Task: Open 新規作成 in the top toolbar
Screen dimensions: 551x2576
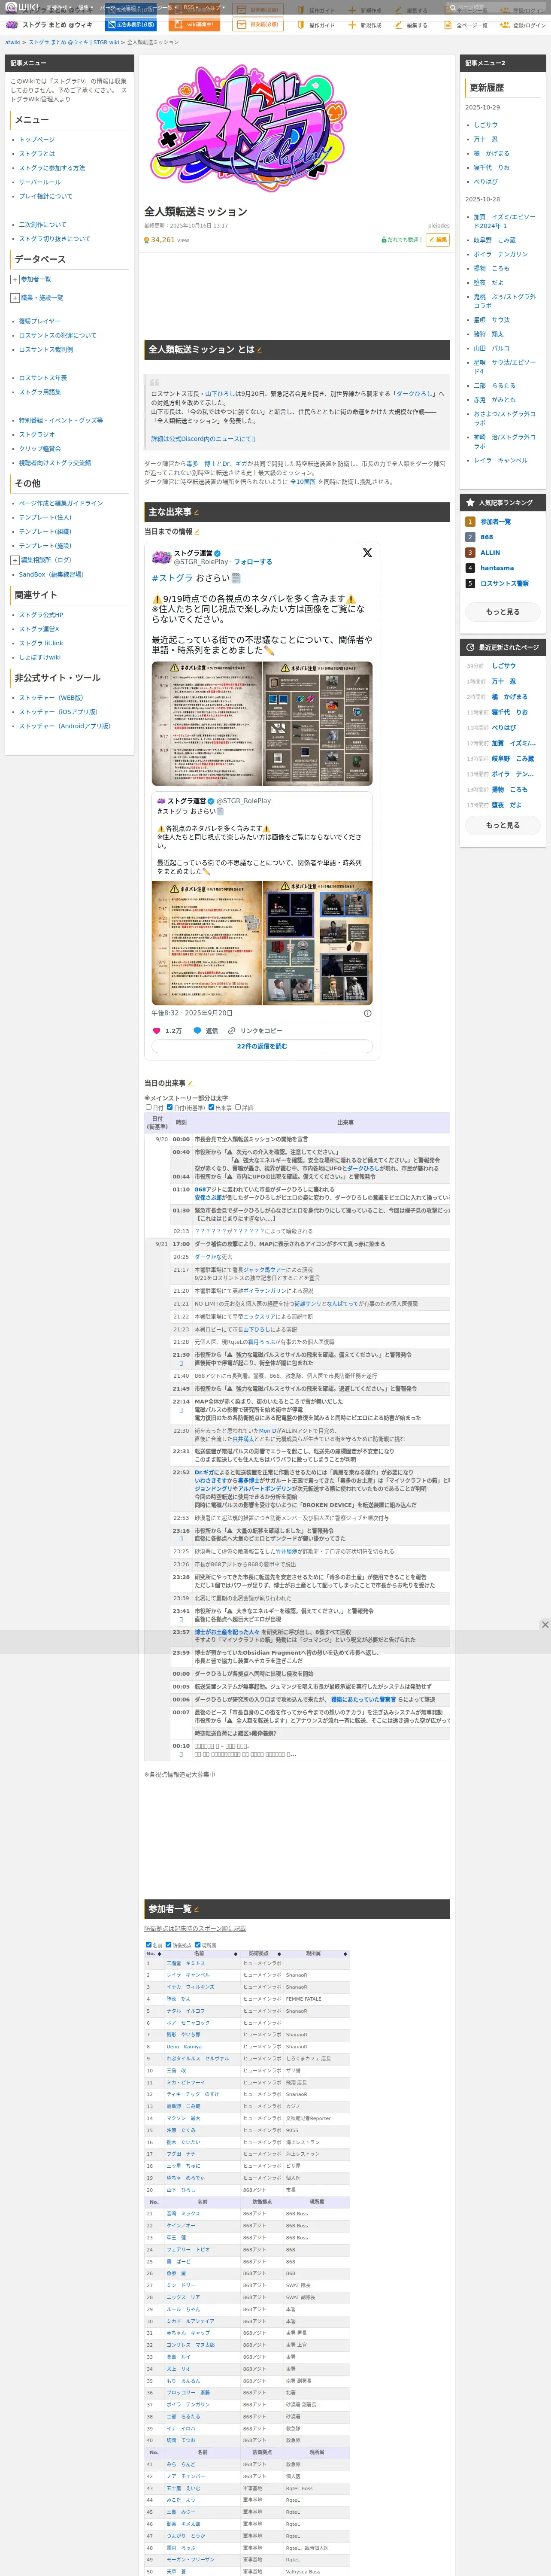Action: pos(365,25)
